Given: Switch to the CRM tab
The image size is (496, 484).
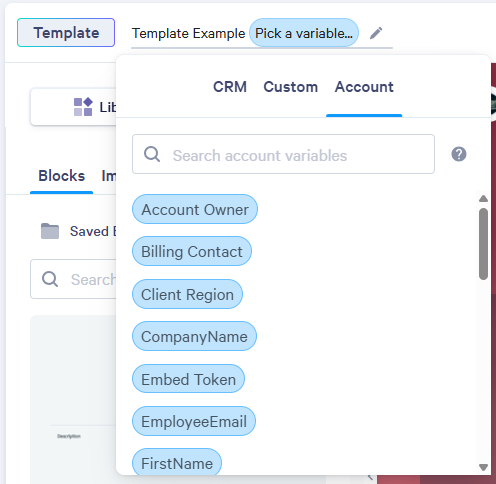Looking at the screenshot, I should pyautogui.click(x=230, y=87).
